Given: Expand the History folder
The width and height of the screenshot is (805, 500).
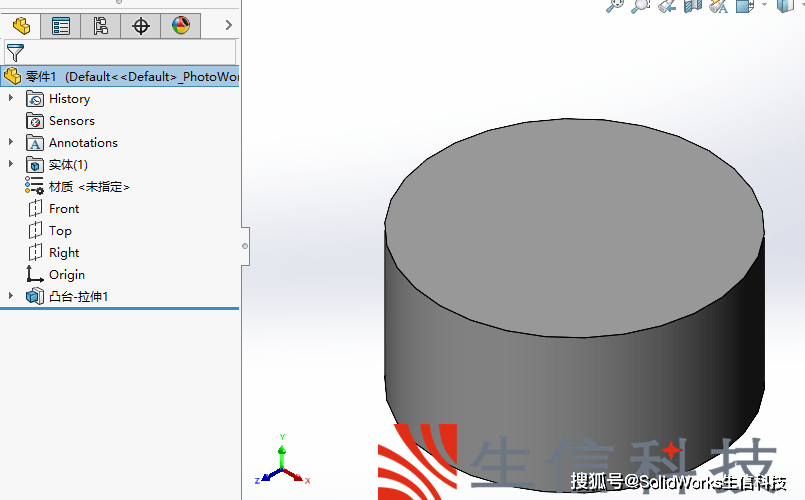Looking at the screenshot, I should (11, 98).
